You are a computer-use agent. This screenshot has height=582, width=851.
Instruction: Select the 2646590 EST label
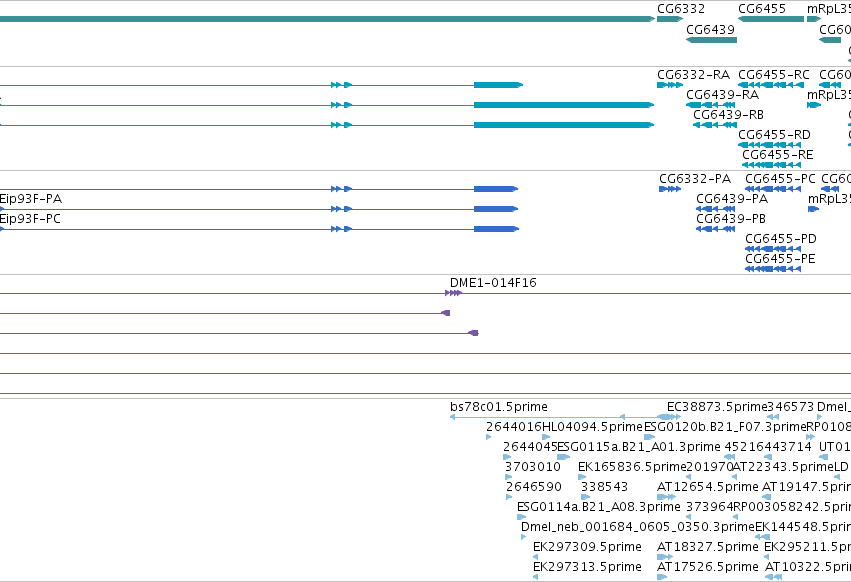[x=534, y=488]
